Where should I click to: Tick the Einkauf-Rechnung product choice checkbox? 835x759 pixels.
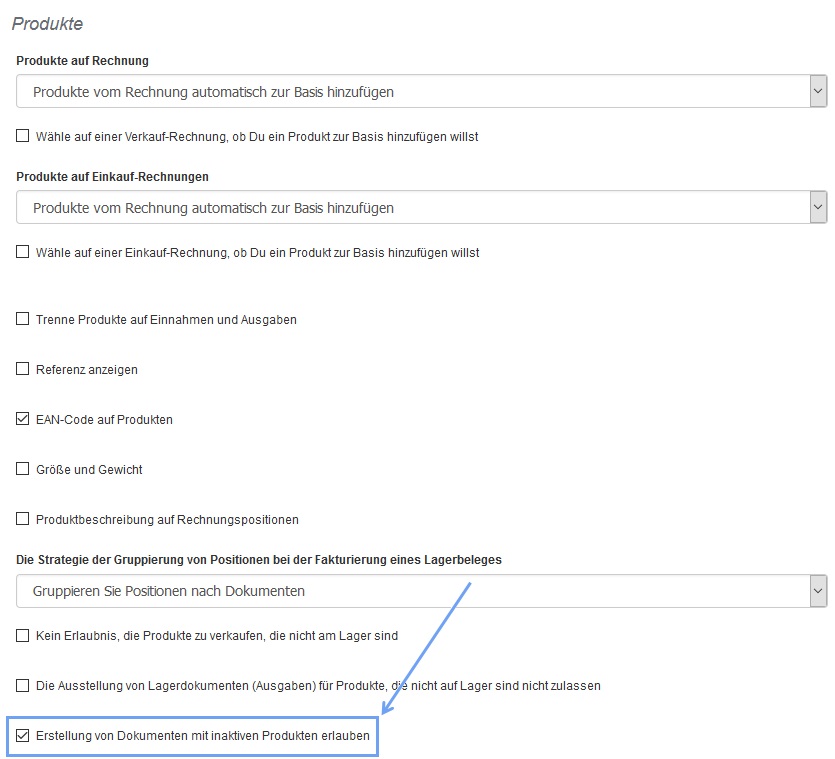click(x=22, y=251)
